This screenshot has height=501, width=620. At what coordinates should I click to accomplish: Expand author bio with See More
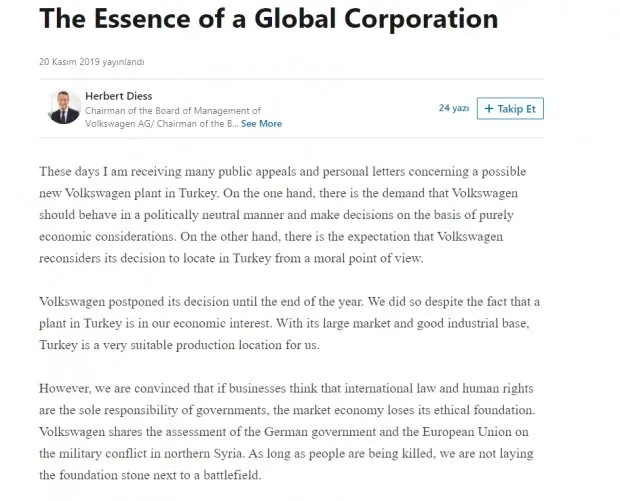[261, 124]
